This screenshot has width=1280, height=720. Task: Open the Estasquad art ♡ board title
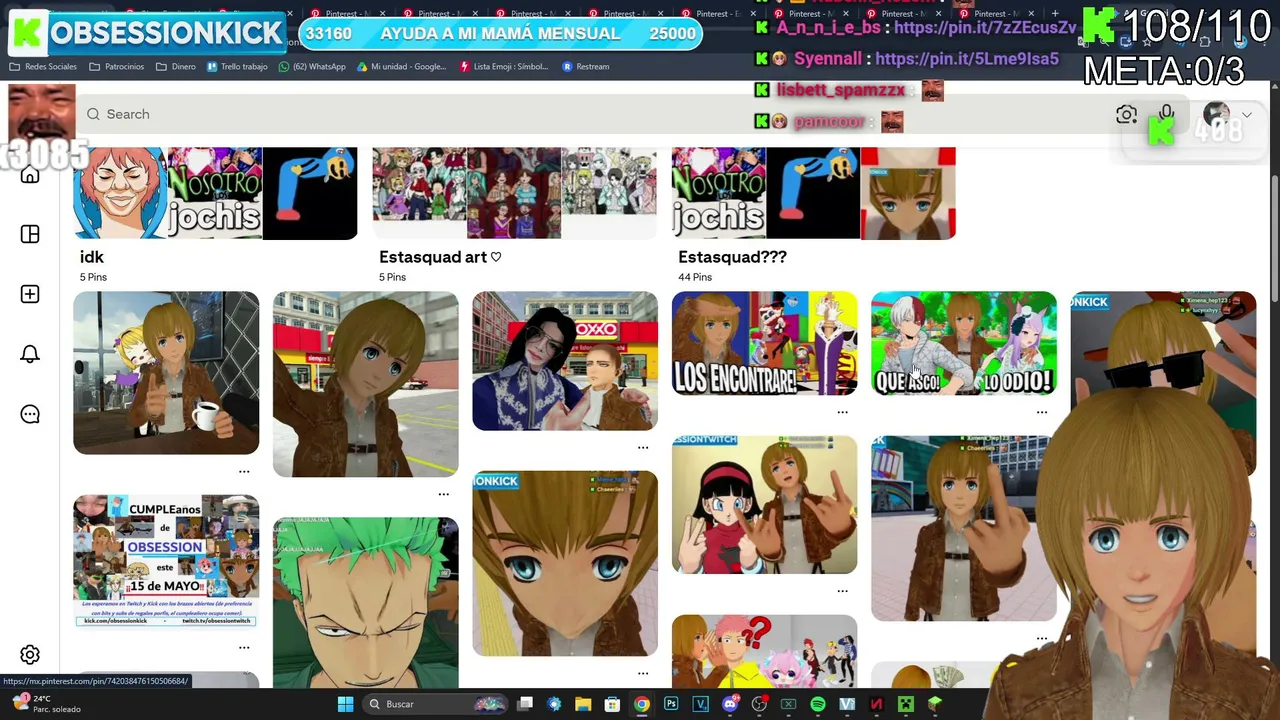pos(440,257)
